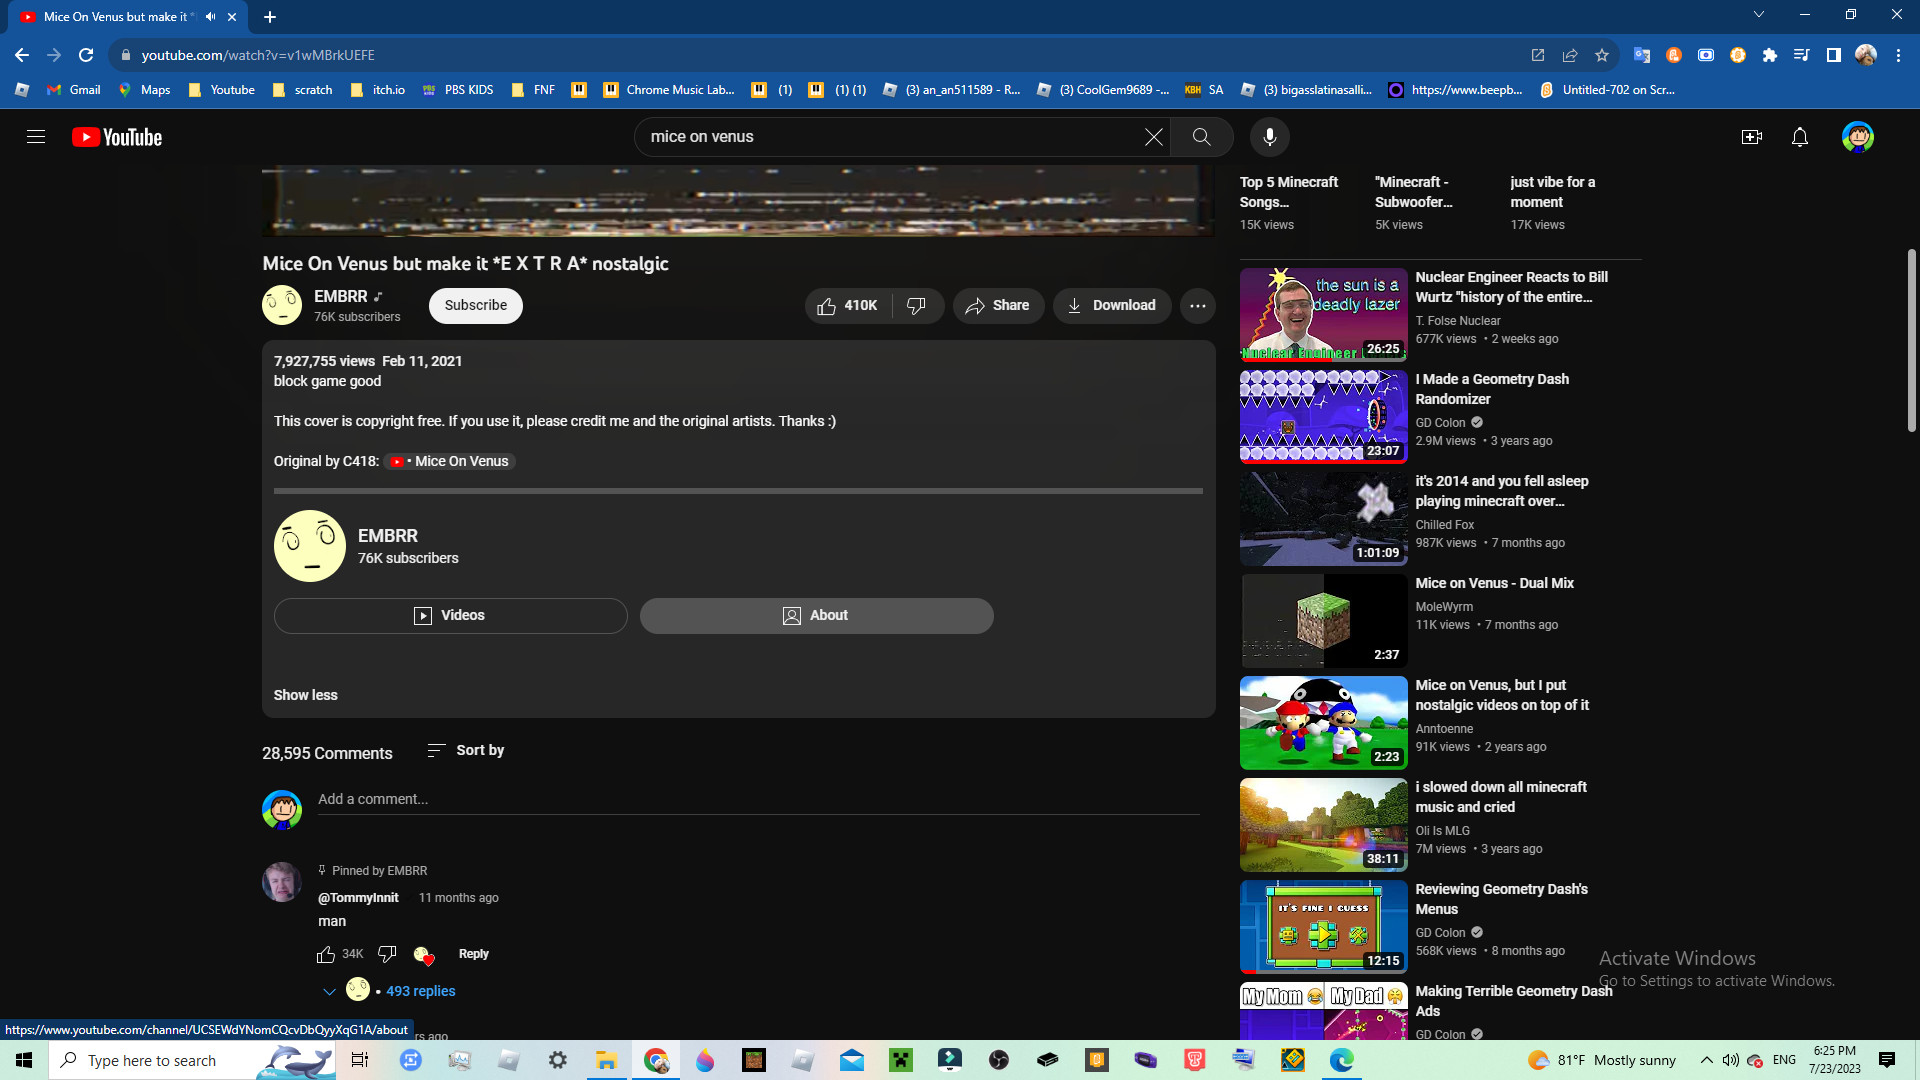Open the YouTube hamburger menu
Viewport: 1920px width, 1080px height.
(36, 137)
